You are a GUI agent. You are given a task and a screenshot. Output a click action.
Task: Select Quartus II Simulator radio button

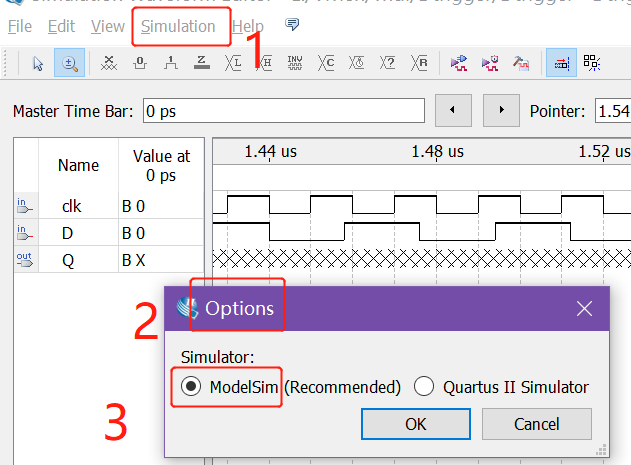[424, 386]
